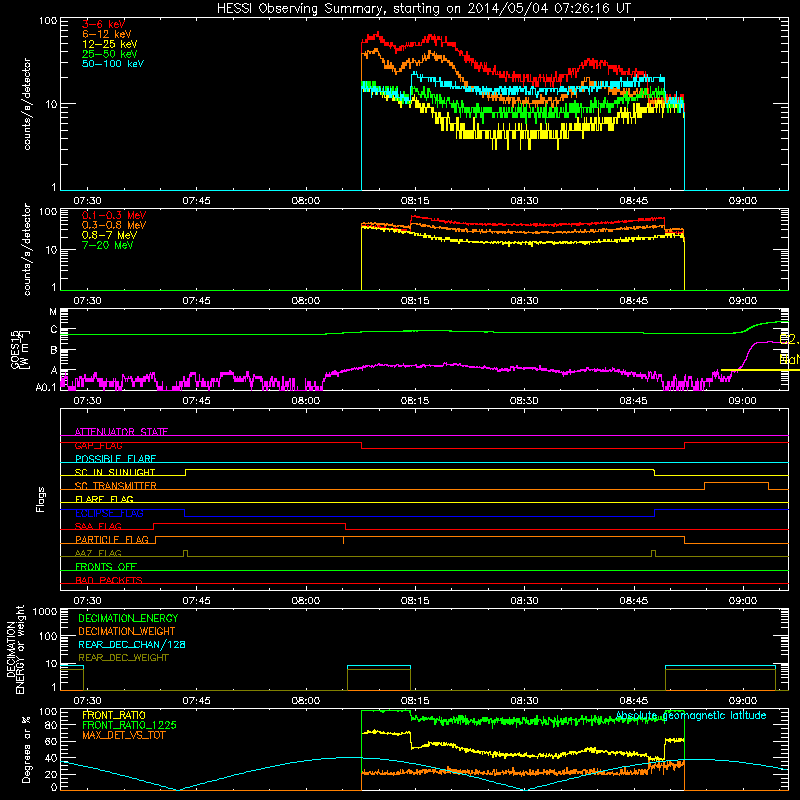Image resolution: width=800 pixels, height=800 pixels.
Task: Select the 0.1-0.3 MeV legend label
Action: pos(114,215)
